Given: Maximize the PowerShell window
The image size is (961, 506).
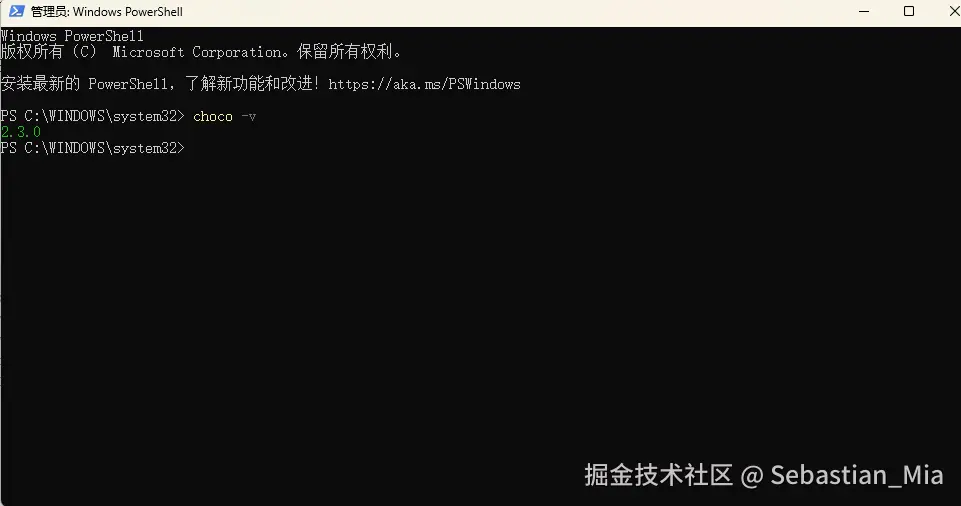Looking at the screenshot, I should (909, 12).
